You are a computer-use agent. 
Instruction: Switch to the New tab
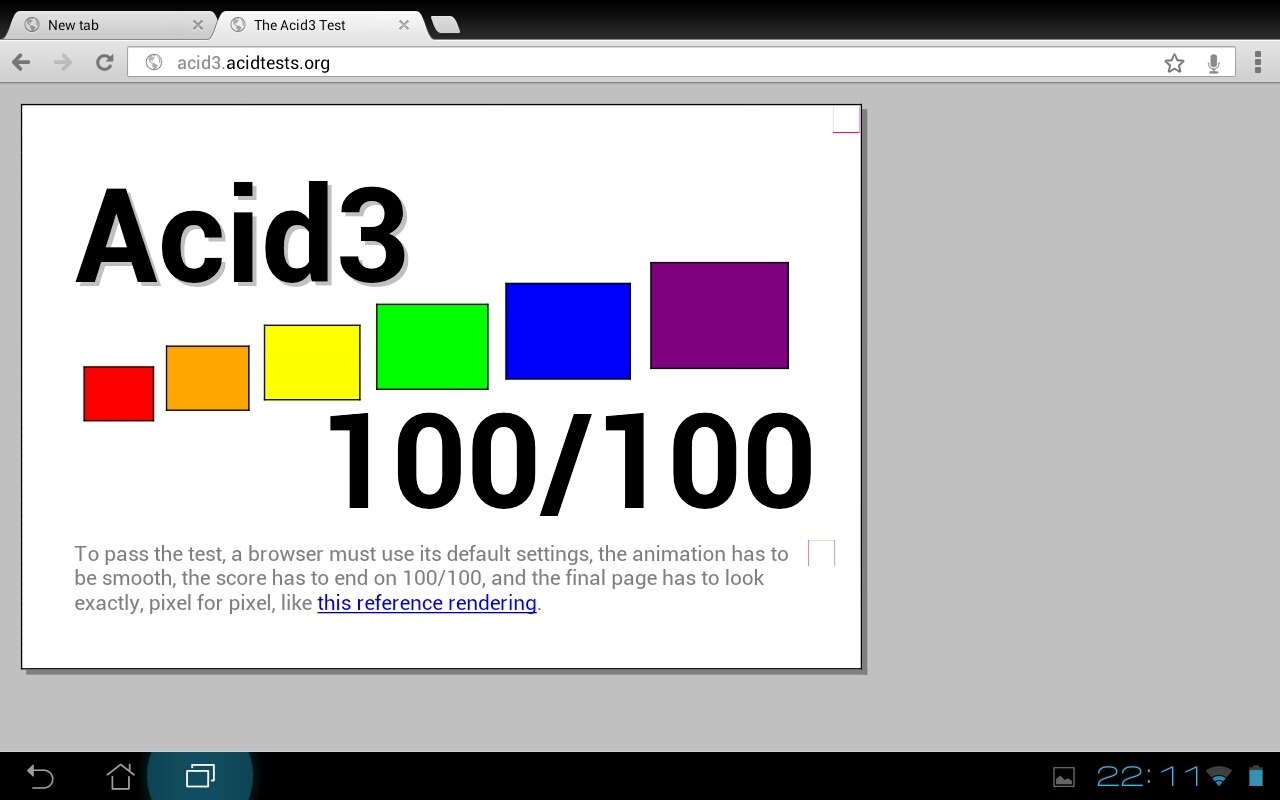click(x=100, y=24)
